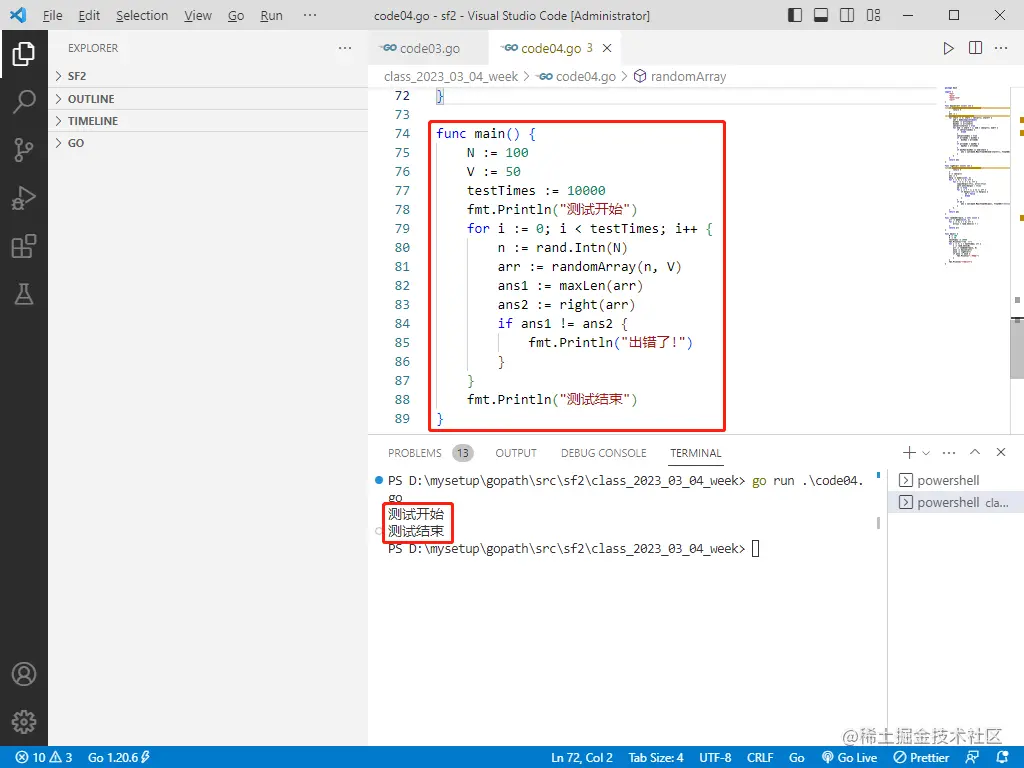Open the Extensions view icon
Screen dimensions: 1024x768
click(x=24, y=246)
